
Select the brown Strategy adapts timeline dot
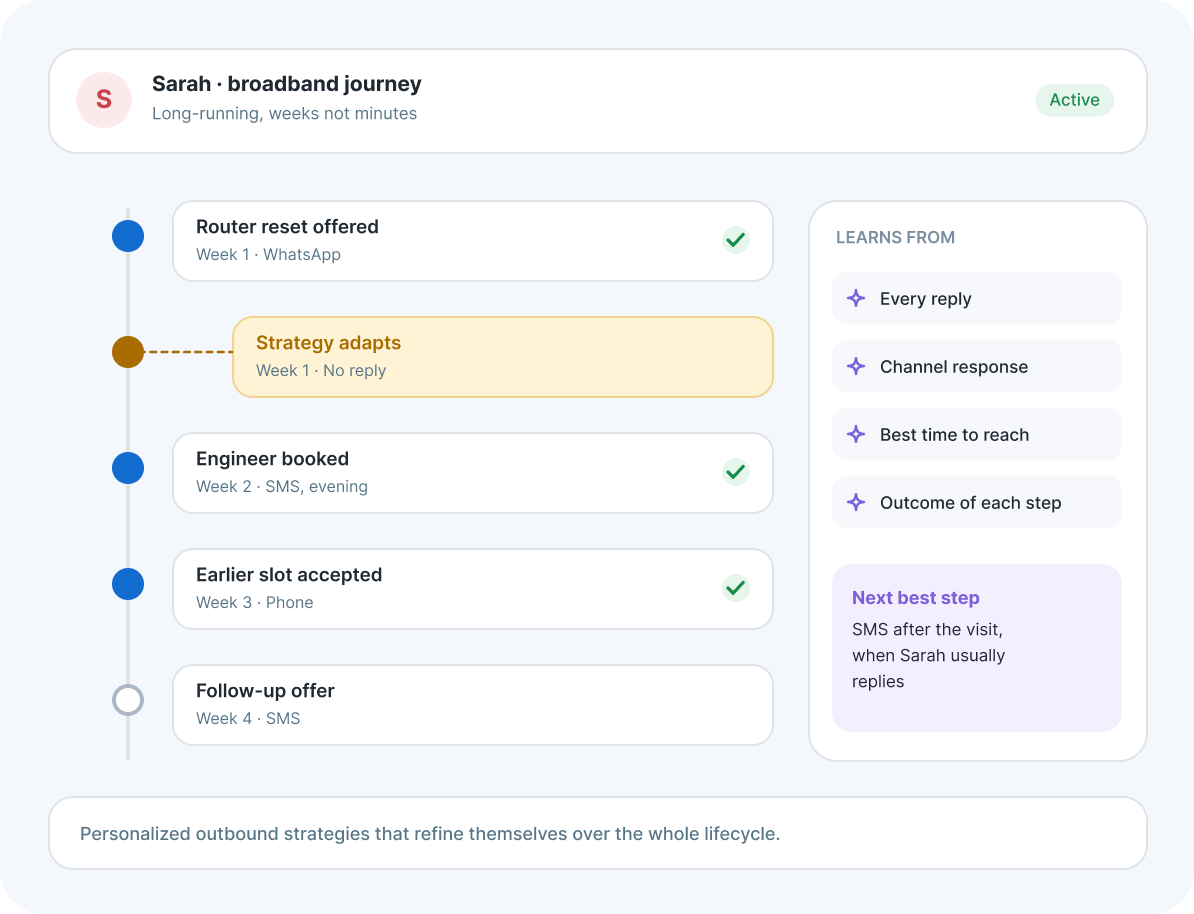128,352
